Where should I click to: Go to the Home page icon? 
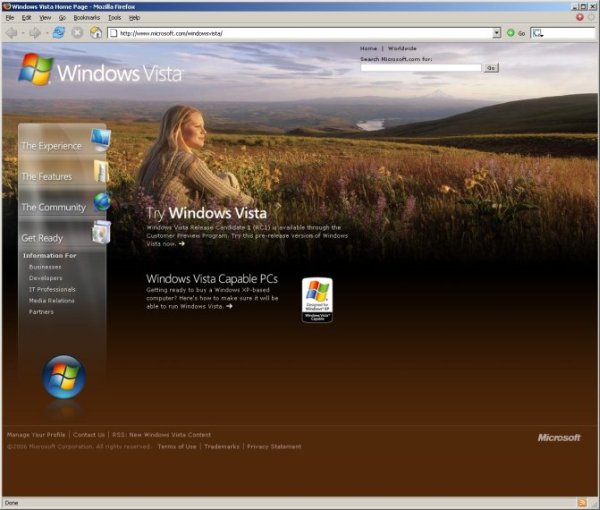pyautogui.click(x=96, y=33)
